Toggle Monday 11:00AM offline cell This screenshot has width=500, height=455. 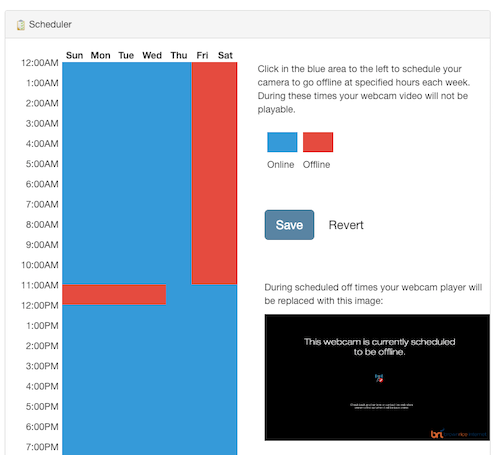(100, 294)
